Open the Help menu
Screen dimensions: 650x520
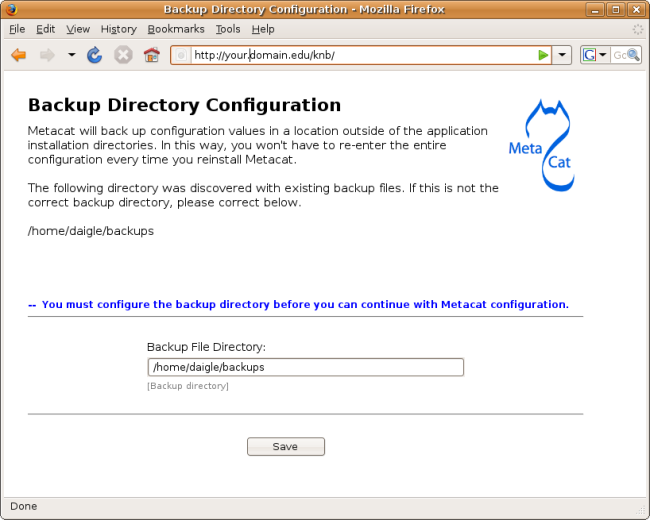point(263,30)
